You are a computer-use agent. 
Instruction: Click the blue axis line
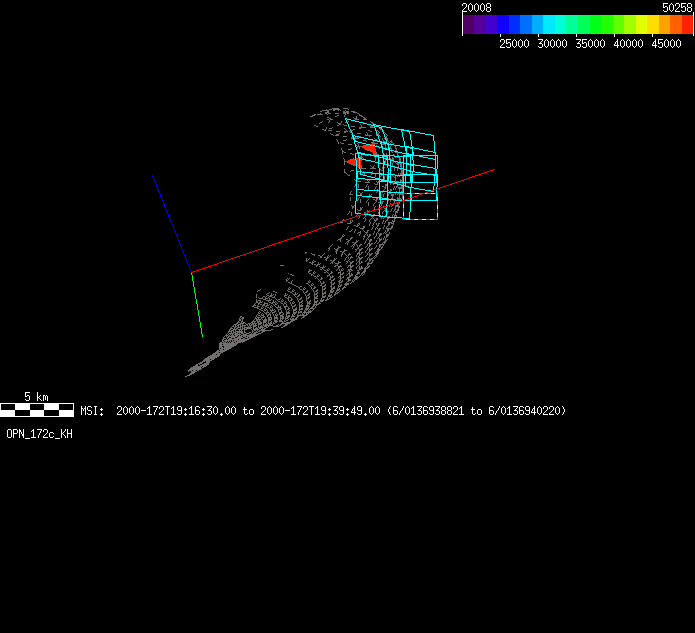click(x=171, y=222)
